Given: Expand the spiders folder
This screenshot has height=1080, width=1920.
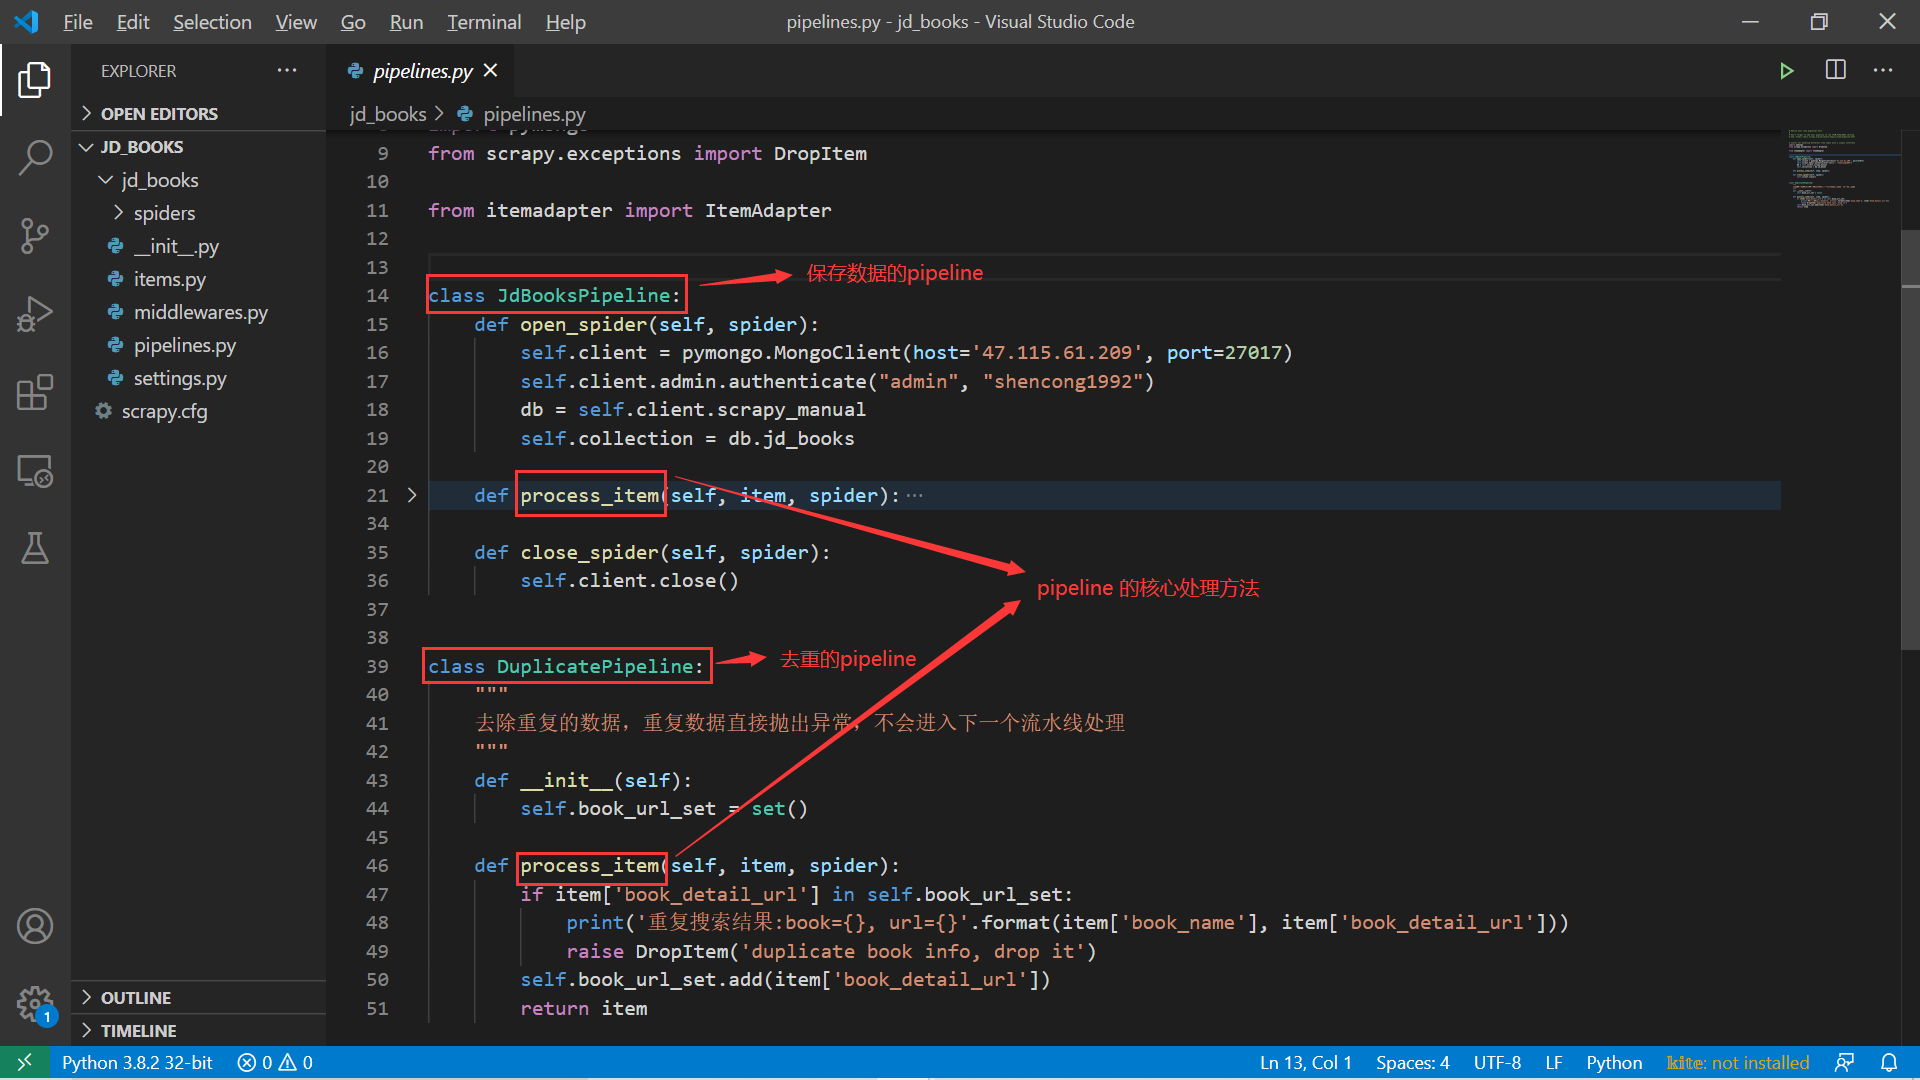Looking at the screenshot, I should [x=164, y=213].
